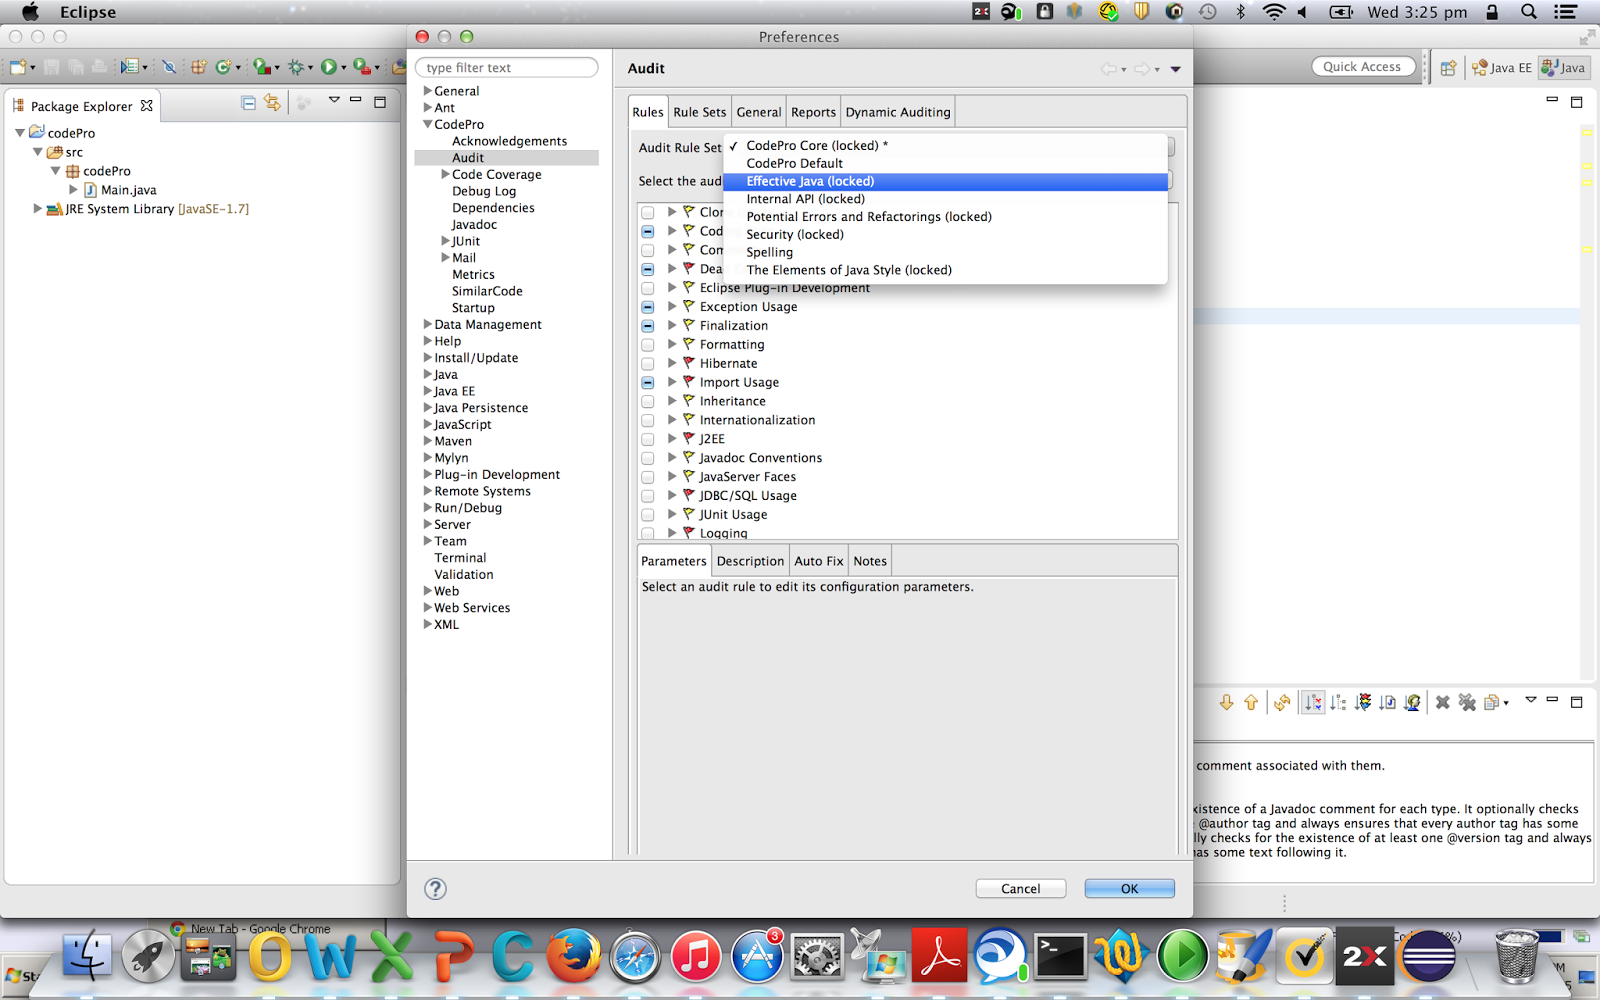Switch to the Java perspective button

click(1564, 68)
